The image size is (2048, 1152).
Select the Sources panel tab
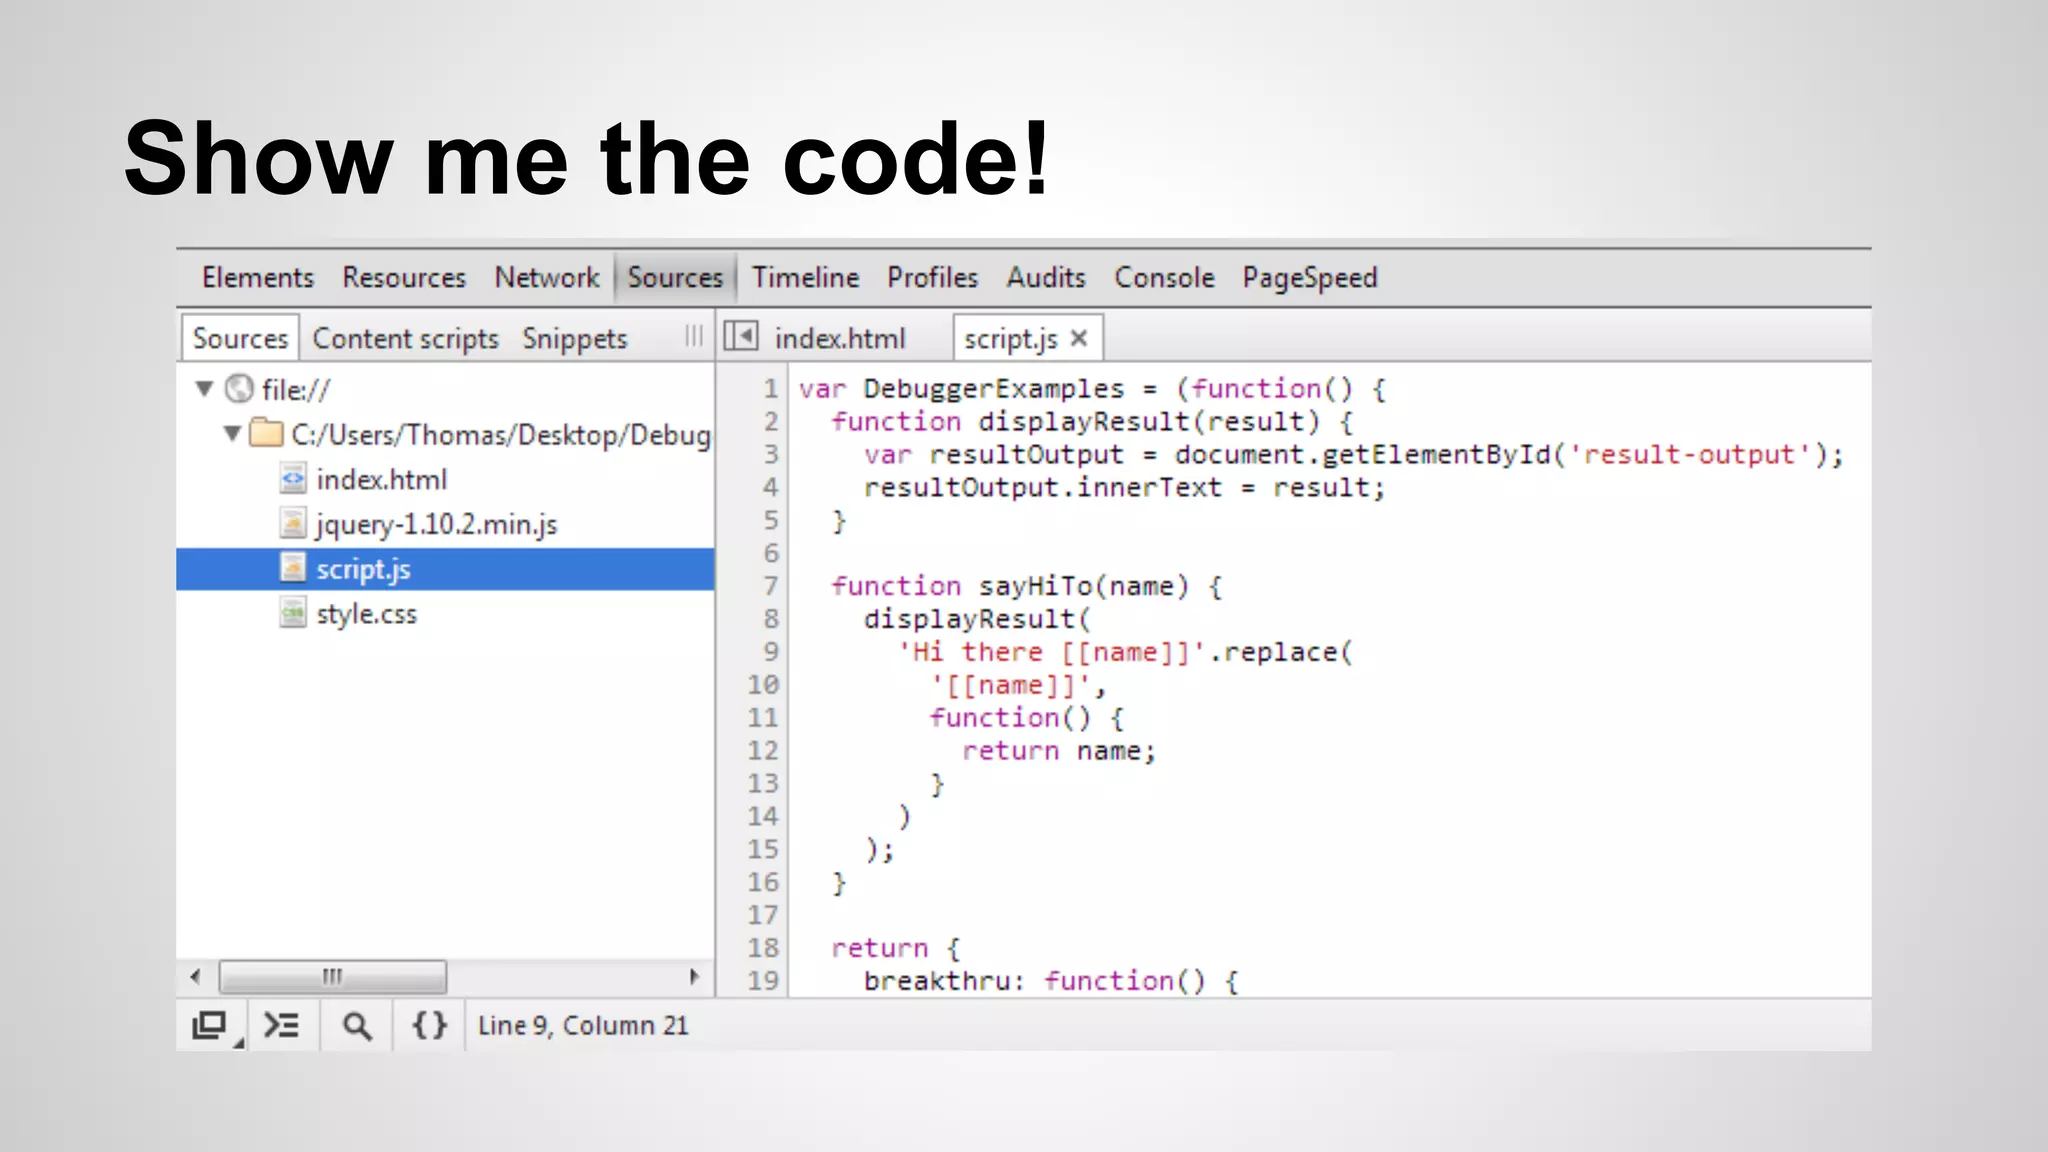pyautogui.click(x=675, y=277)
